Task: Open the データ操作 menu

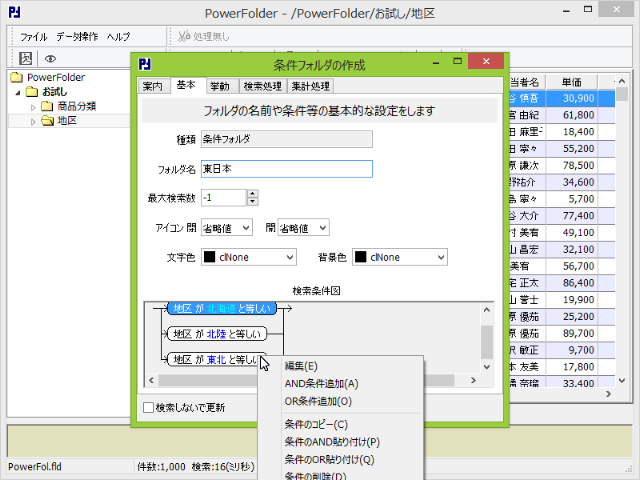Action: pos(77,36)
